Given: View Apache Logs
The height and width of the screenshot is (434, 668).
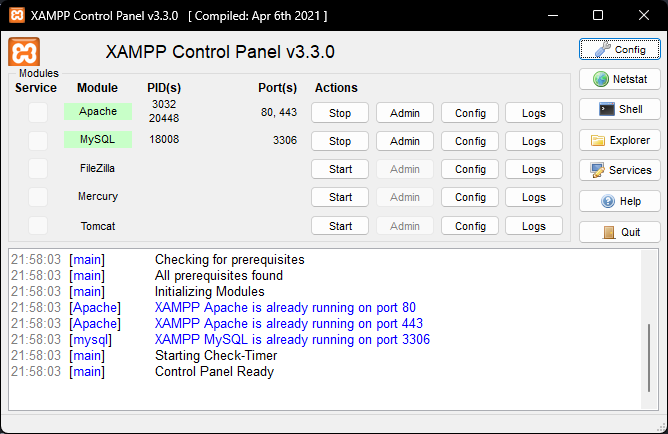Looking at the screenshot, I should tap(534, 113).
